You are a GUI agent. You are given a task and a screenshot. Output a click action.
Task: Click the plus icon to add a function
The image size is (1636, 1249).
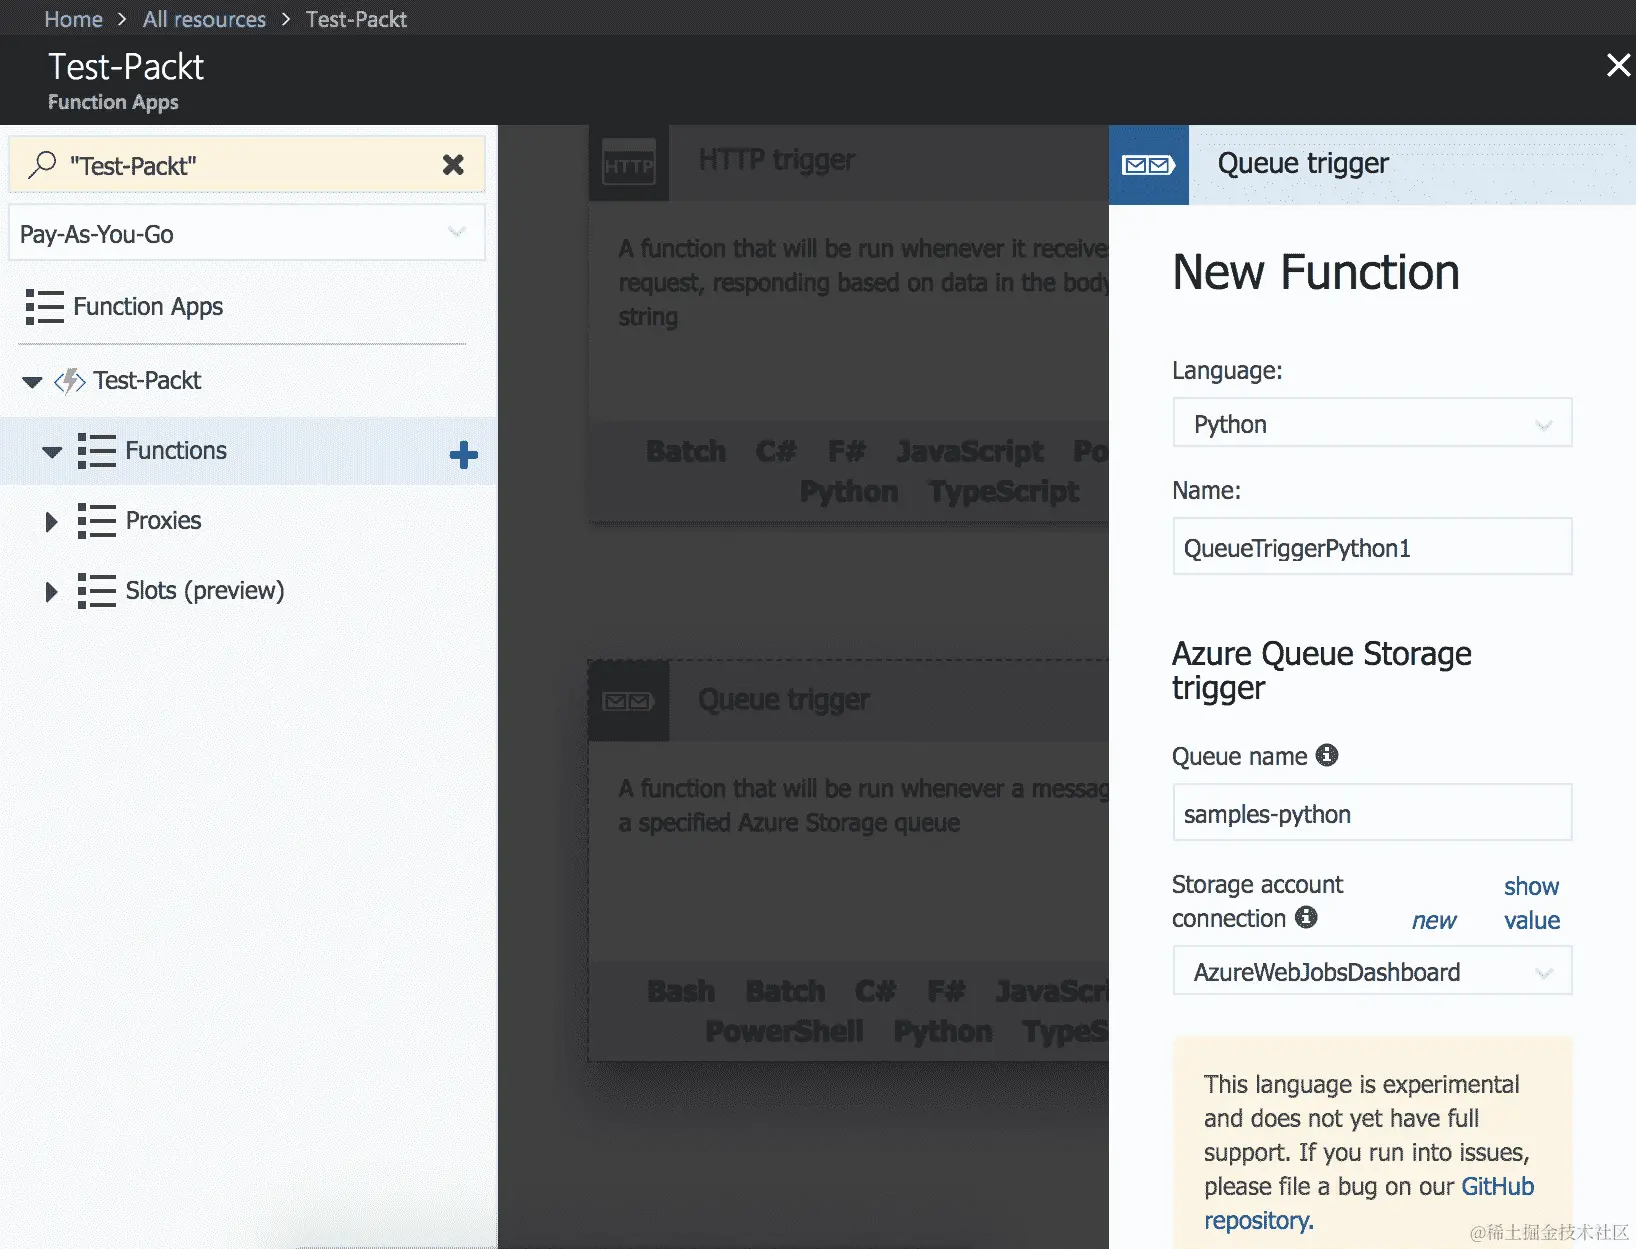tap(463, 455)
